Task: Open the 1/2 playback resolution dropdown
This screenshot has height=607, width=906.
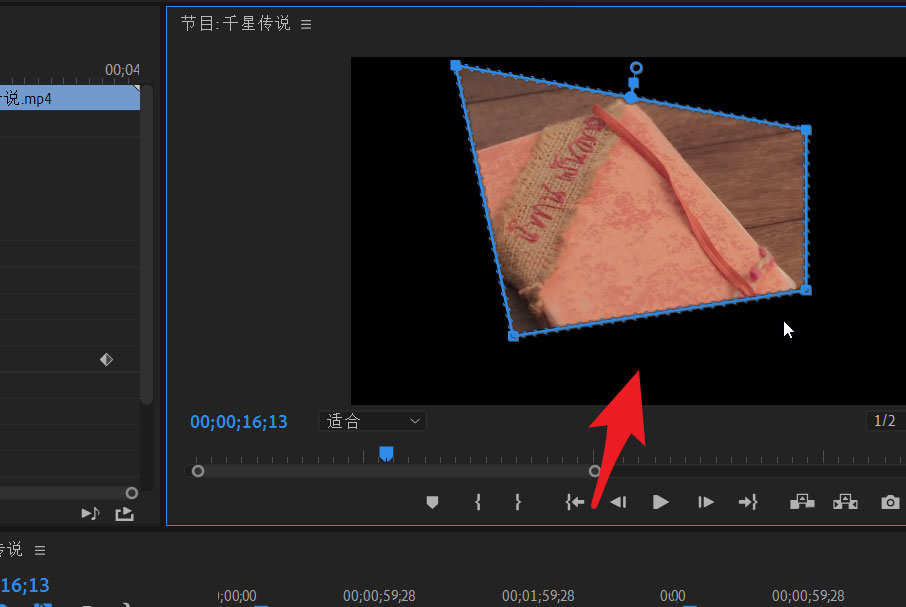Action: tap(884, 421)
